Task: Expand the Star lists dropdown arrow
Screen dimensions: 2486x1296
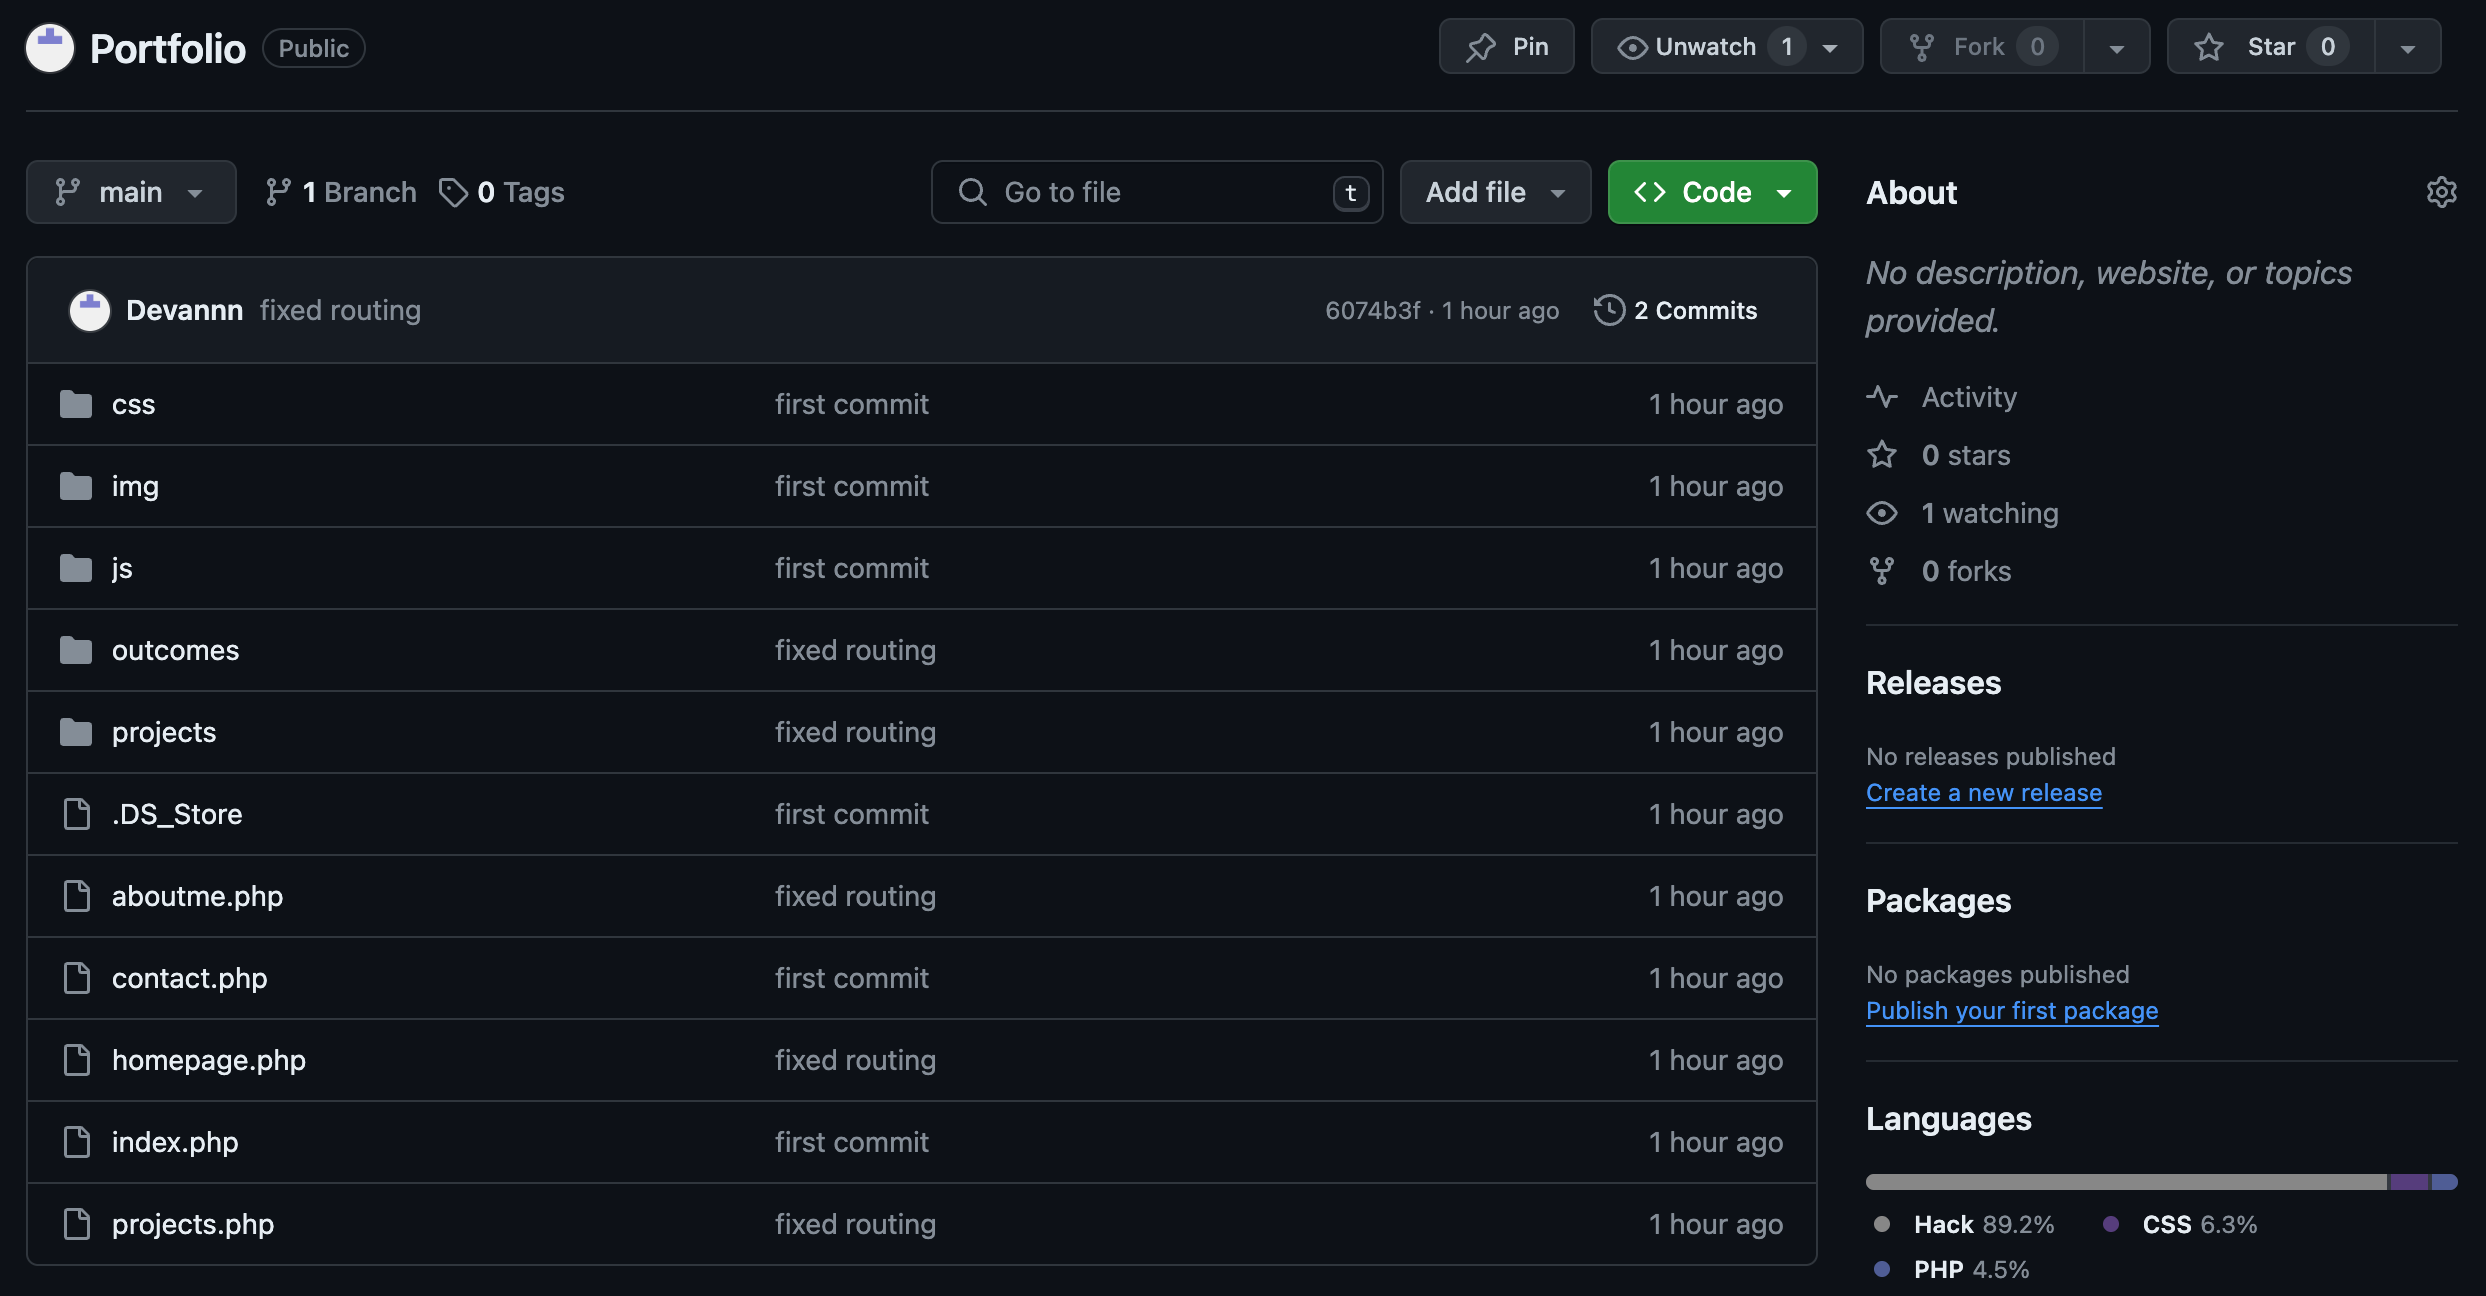Action: [x=2408, y=47]
